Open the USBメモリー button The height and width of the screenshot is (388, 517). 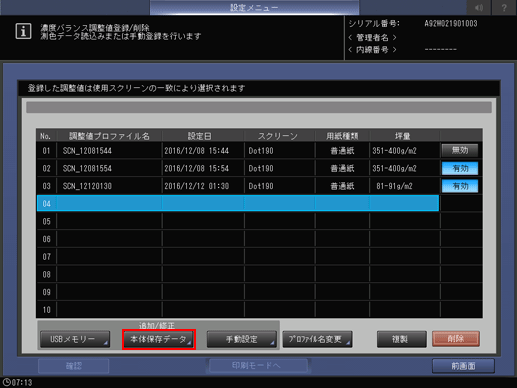(75, 339)
